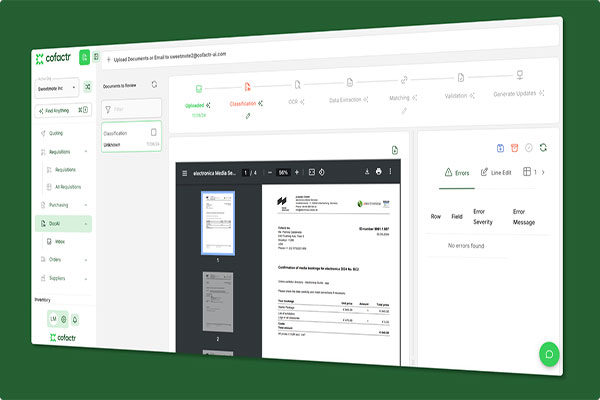Click the Validation step icon
Screen dimensions: 600x400
point(461,77)
